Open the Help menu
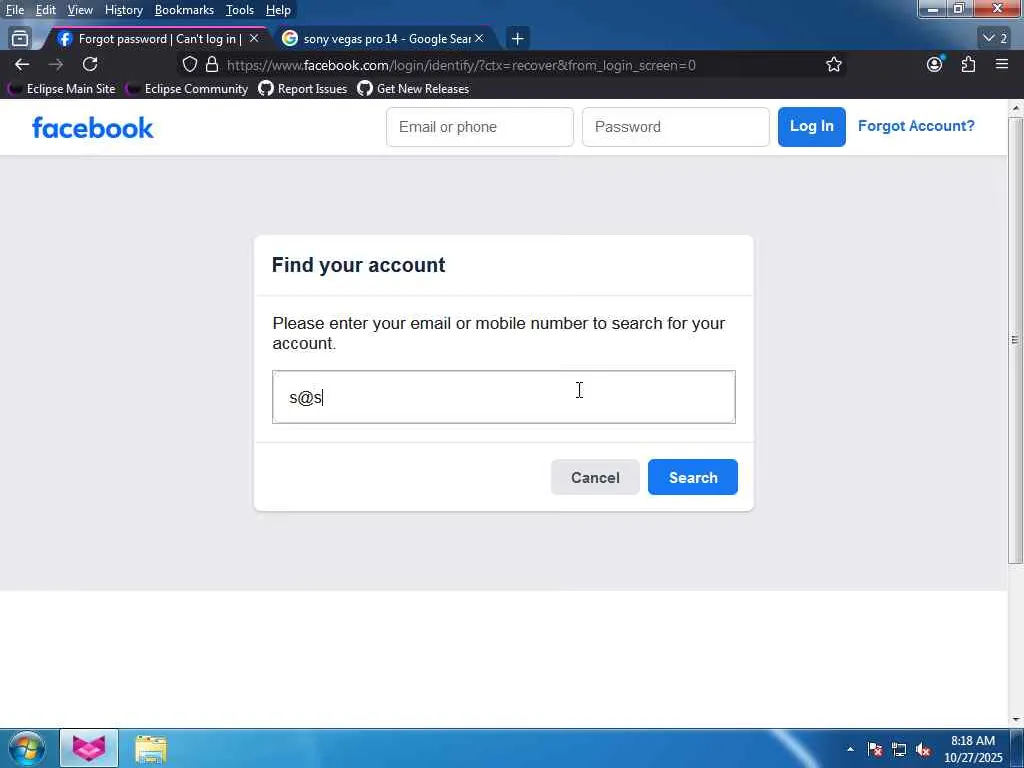This screenshot has height=768, width=1024. tap(278, 10)
